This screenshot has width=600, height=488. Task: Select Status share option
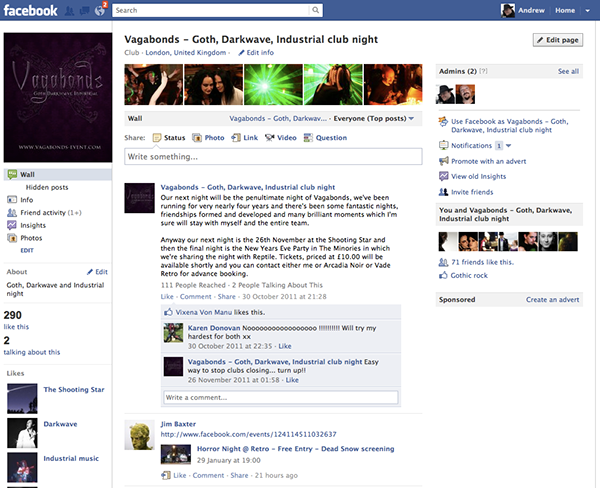[169, 138]
